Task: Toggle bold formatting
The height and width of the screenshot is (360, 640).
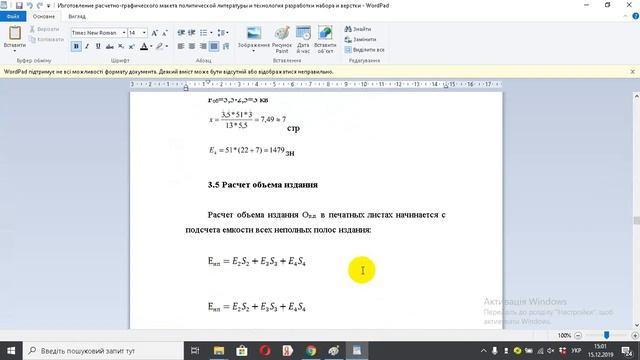Action: (76, 46)
